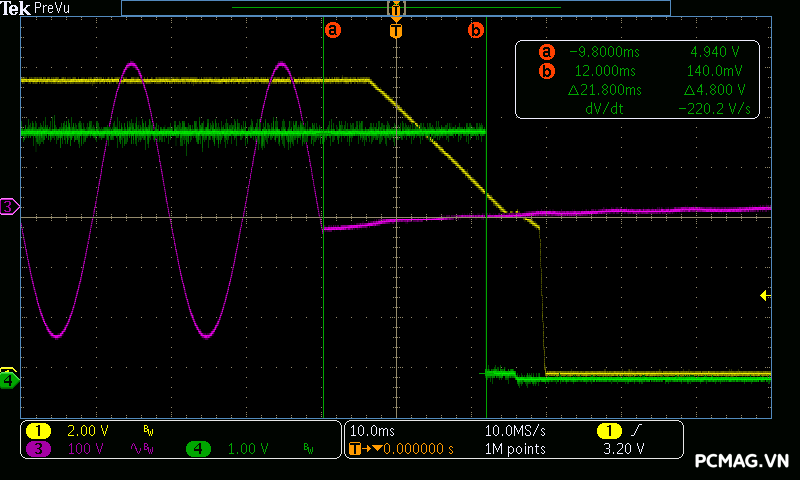Viewport: 800px width, 480px height.
Task: Click the channel 3 ground reference marker
Action: tap(9, 207)
